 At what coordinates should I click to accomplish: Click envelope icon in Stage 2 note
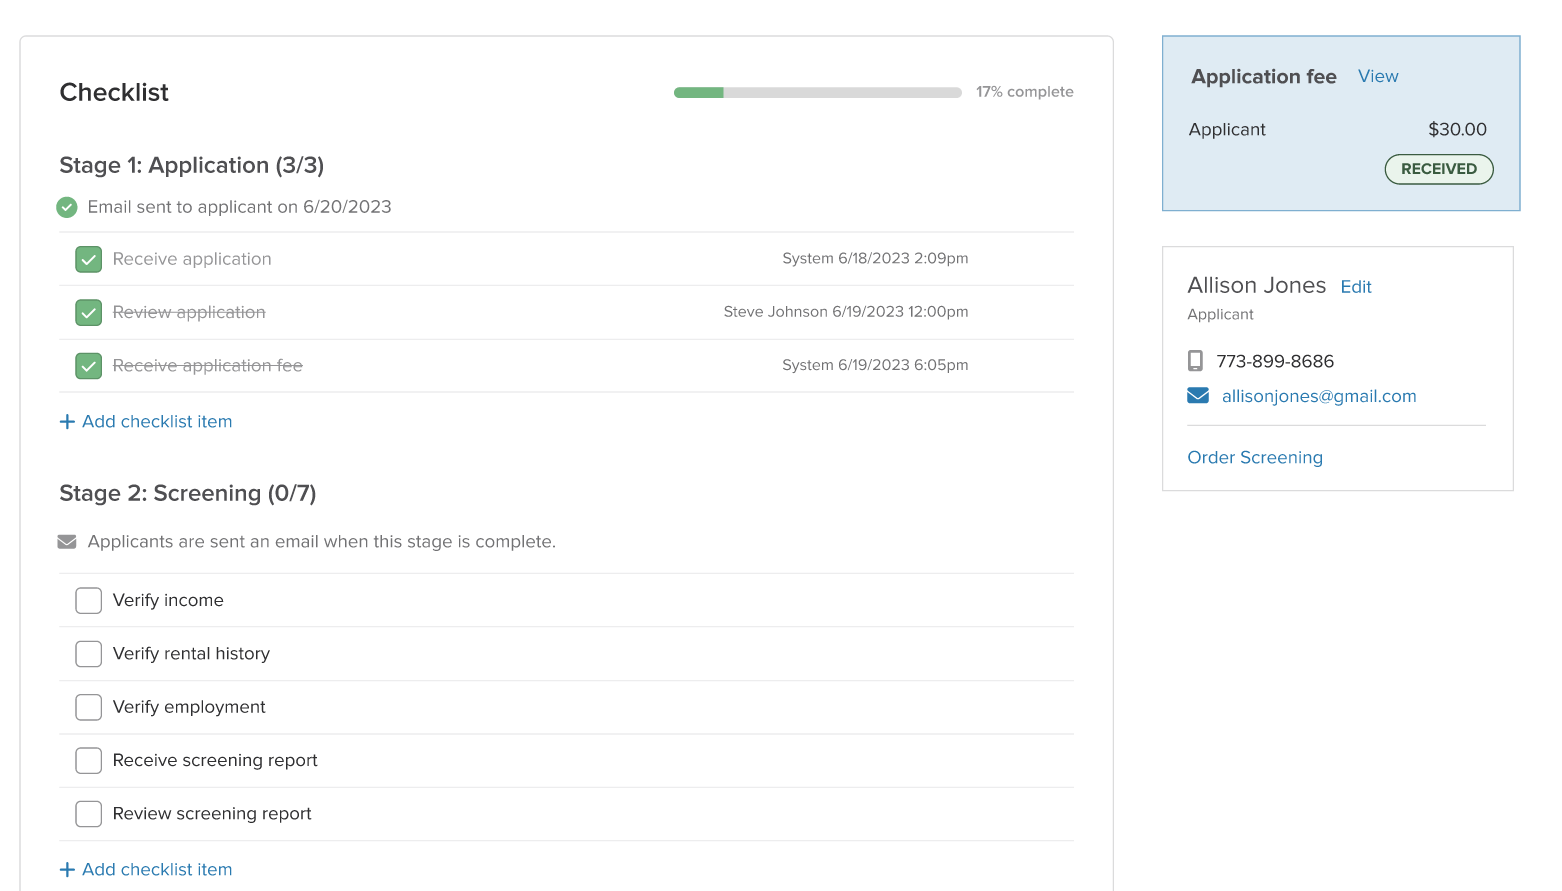[x=66, y=541]
